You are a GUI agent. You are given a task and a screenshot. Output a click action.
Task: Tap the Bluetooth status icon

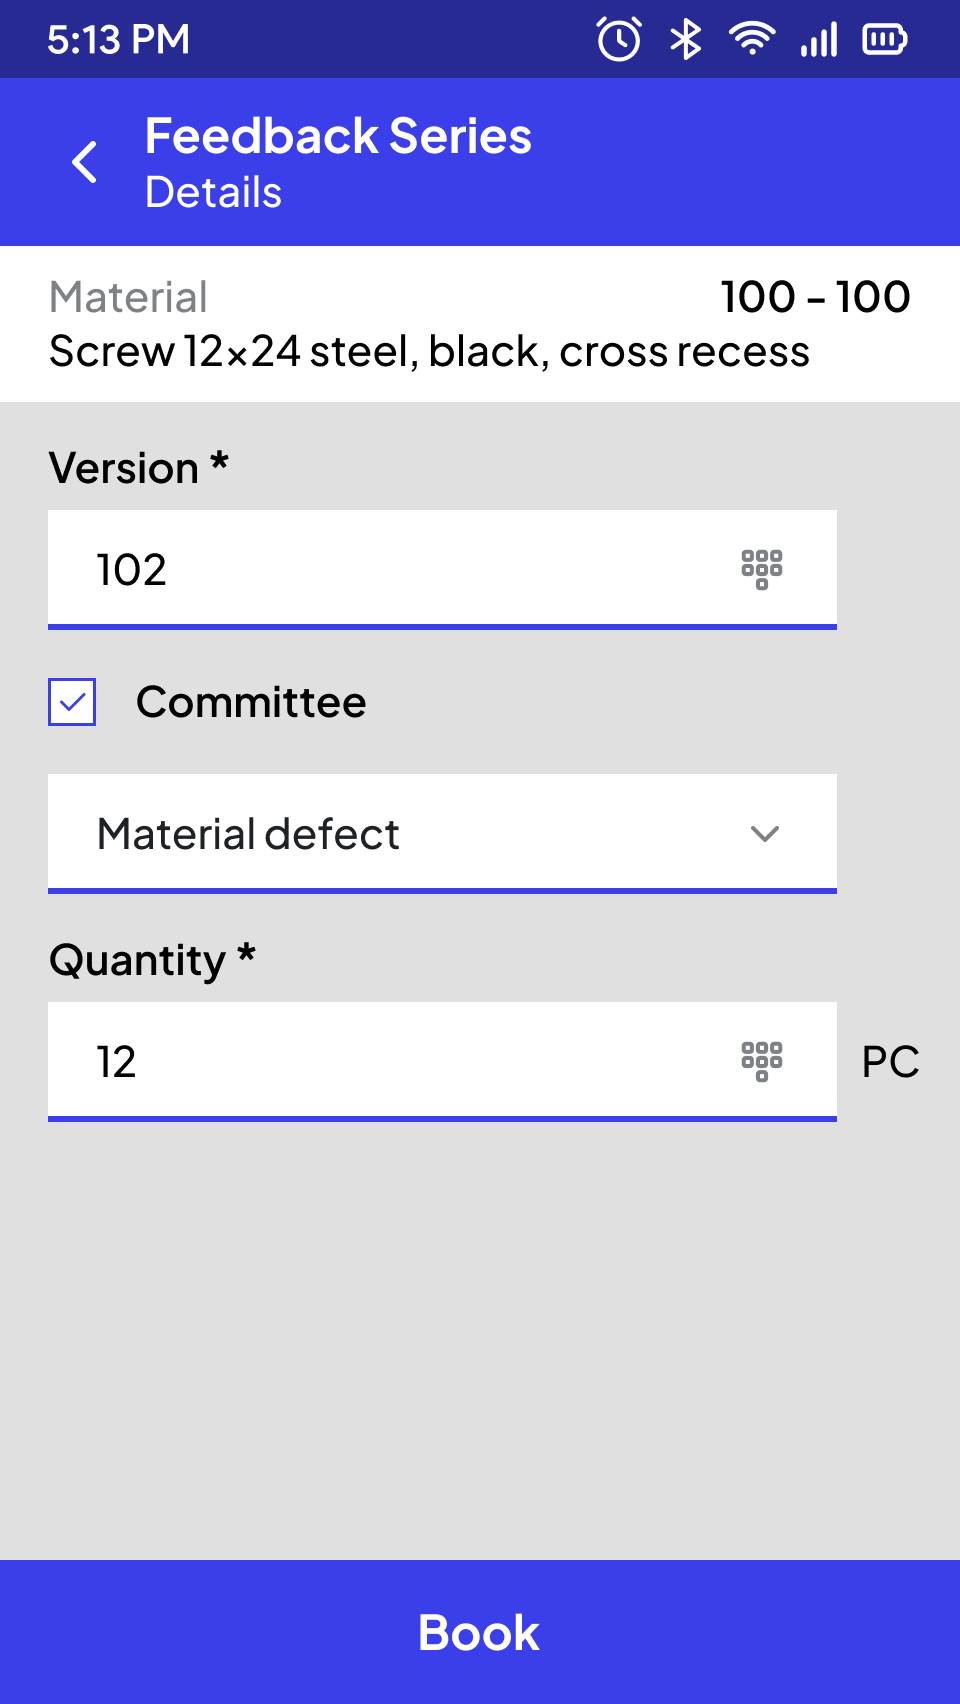click(686, 39)
